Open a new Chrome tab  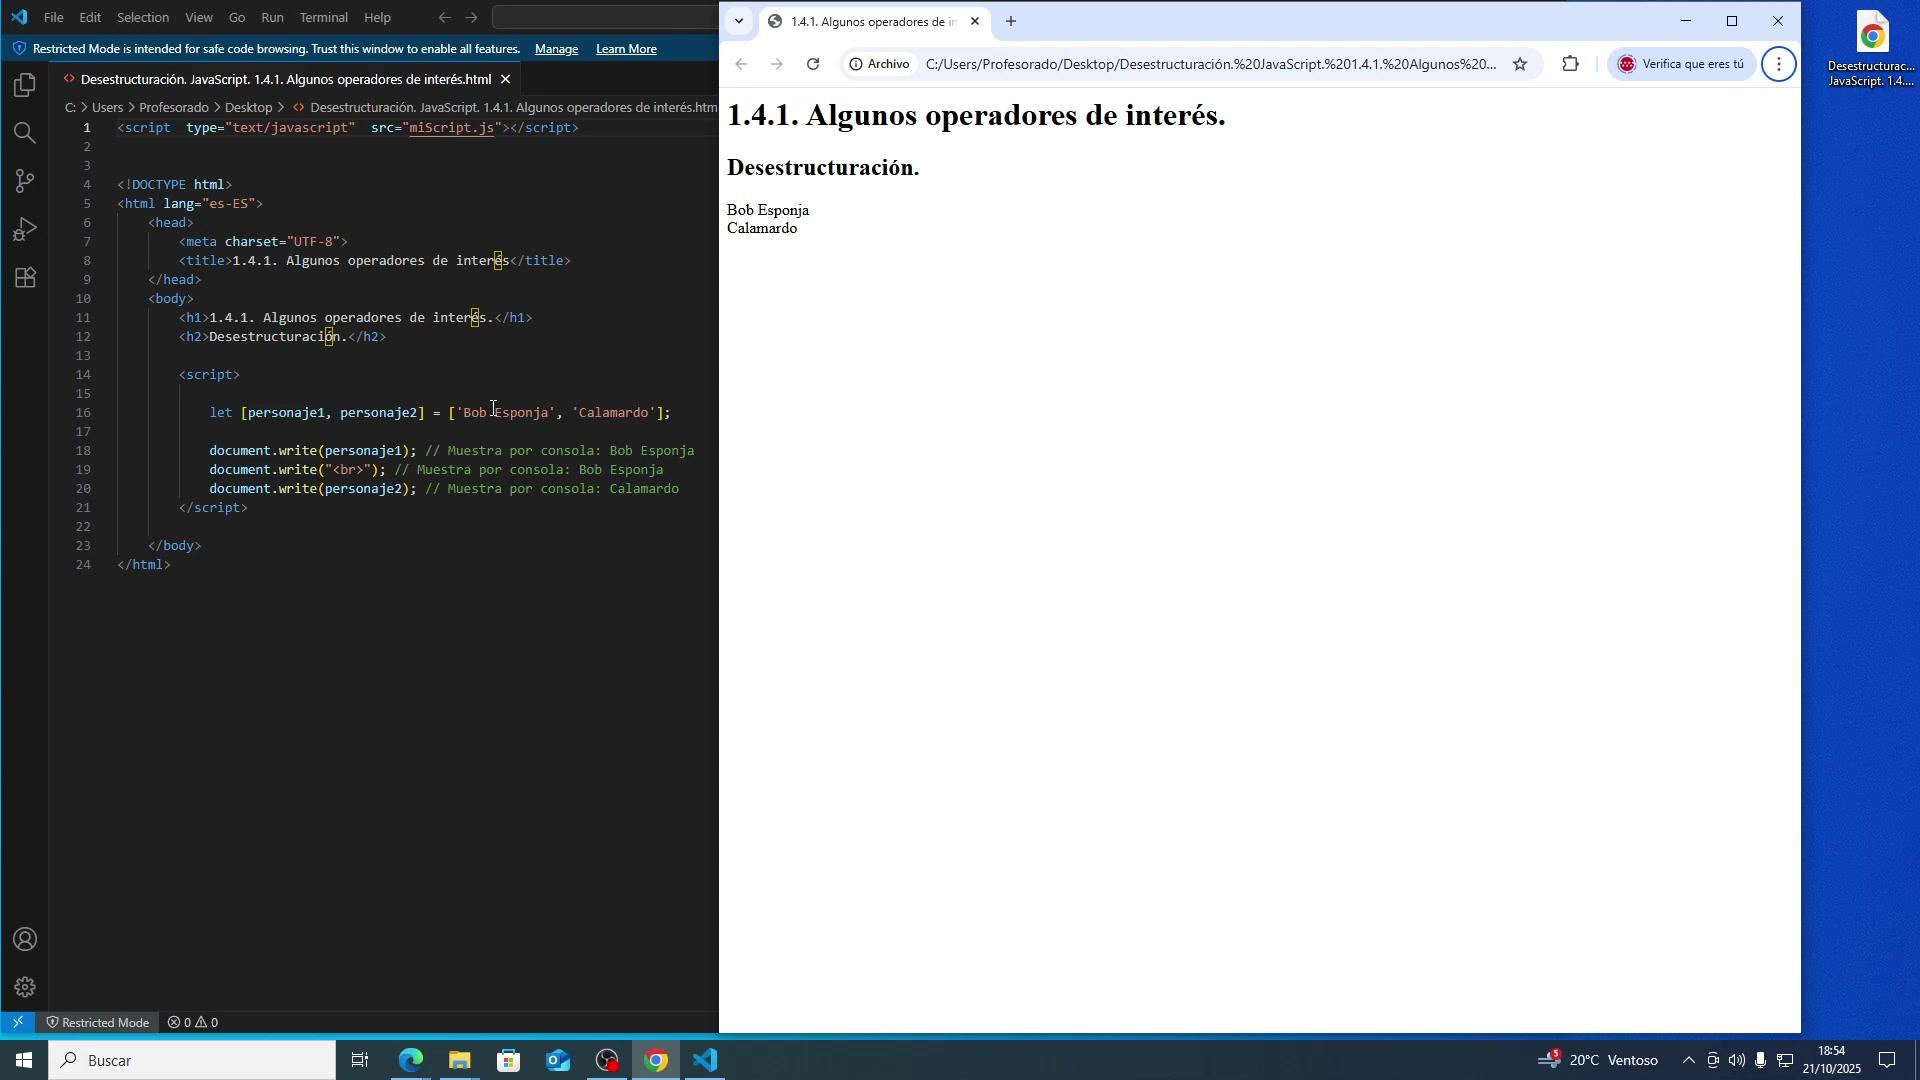click(1011, 21)
